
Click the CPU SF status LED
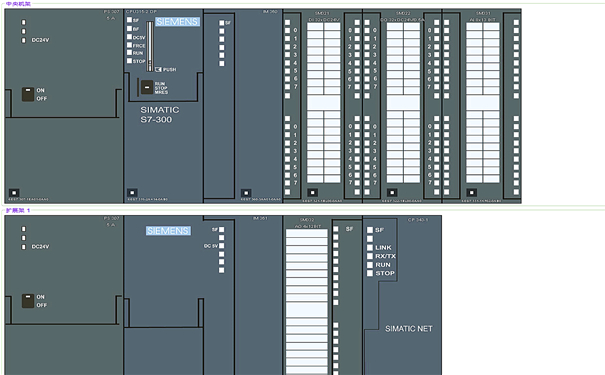tap(129, 20)
